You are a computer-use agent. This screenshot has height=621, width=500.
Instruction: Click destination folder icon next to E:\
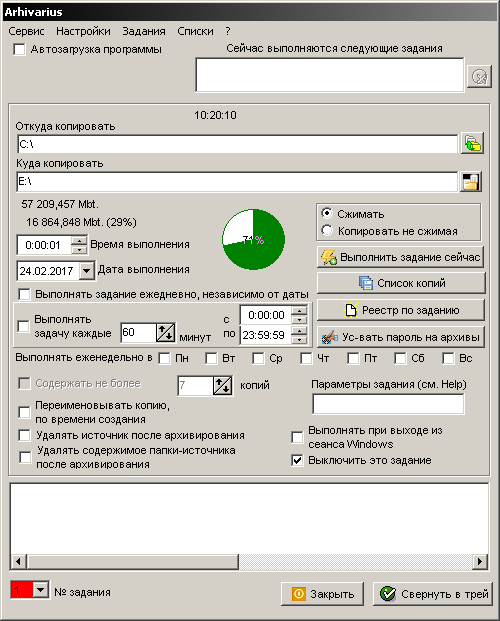point(471,181)
